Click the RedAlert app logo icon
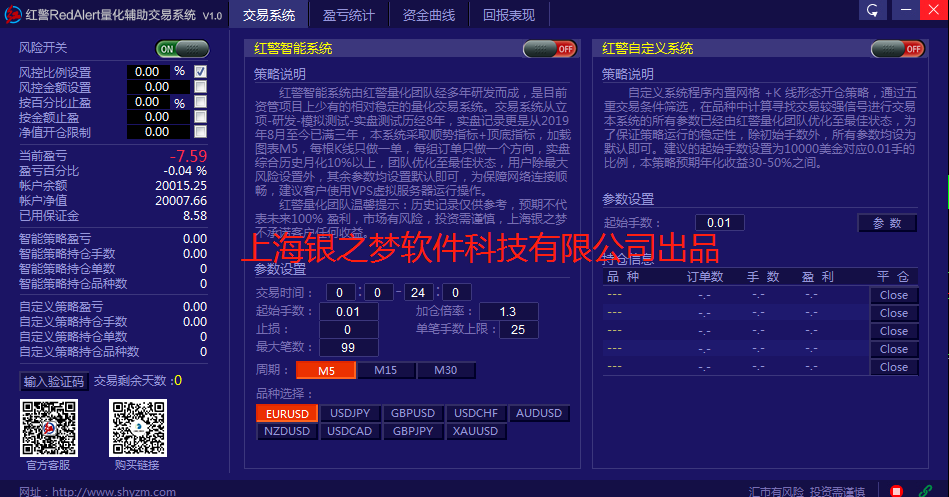The image size is (949, 497). point(12,14)
